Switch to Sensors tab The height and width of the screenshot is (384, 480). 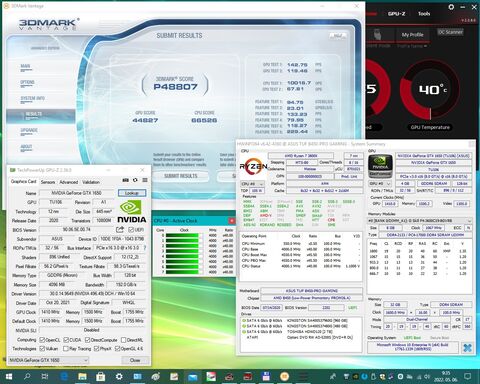[48, 182]
